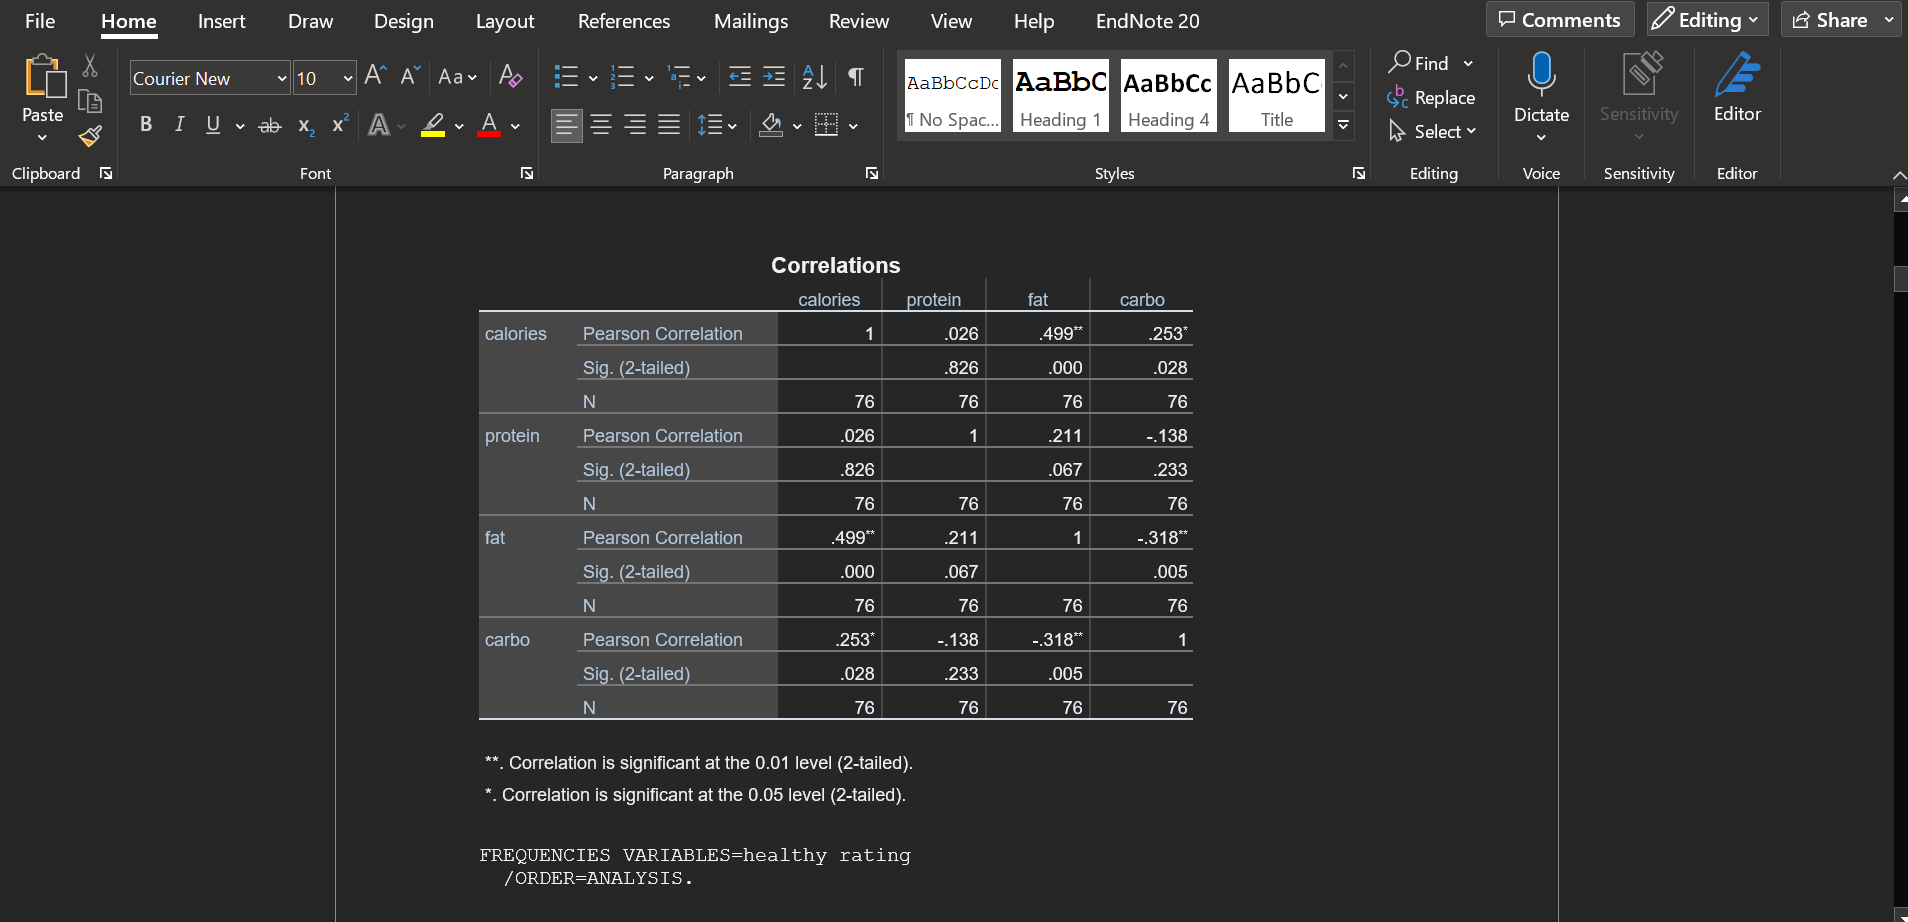Click the Clear All Formatting icon
This screenshot has height=922, width=1908.
(510, 77)
